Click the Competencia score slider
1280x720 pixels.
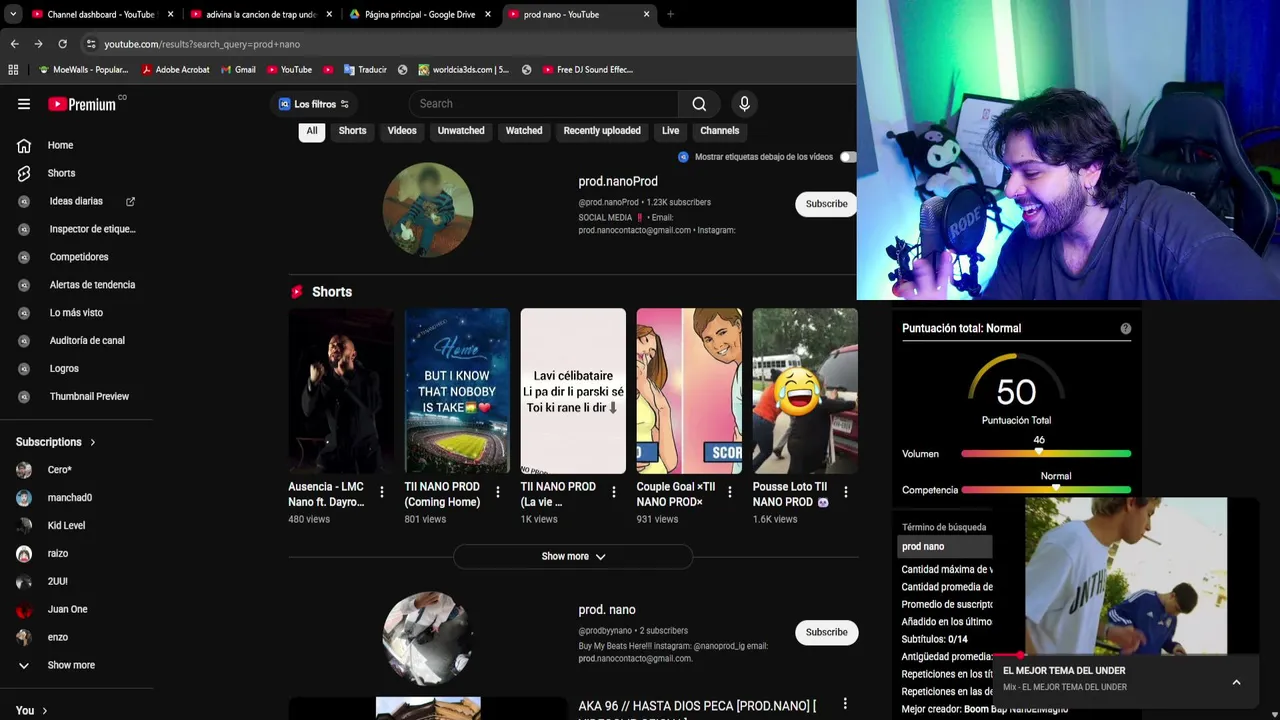click(x=1046, y=490)
